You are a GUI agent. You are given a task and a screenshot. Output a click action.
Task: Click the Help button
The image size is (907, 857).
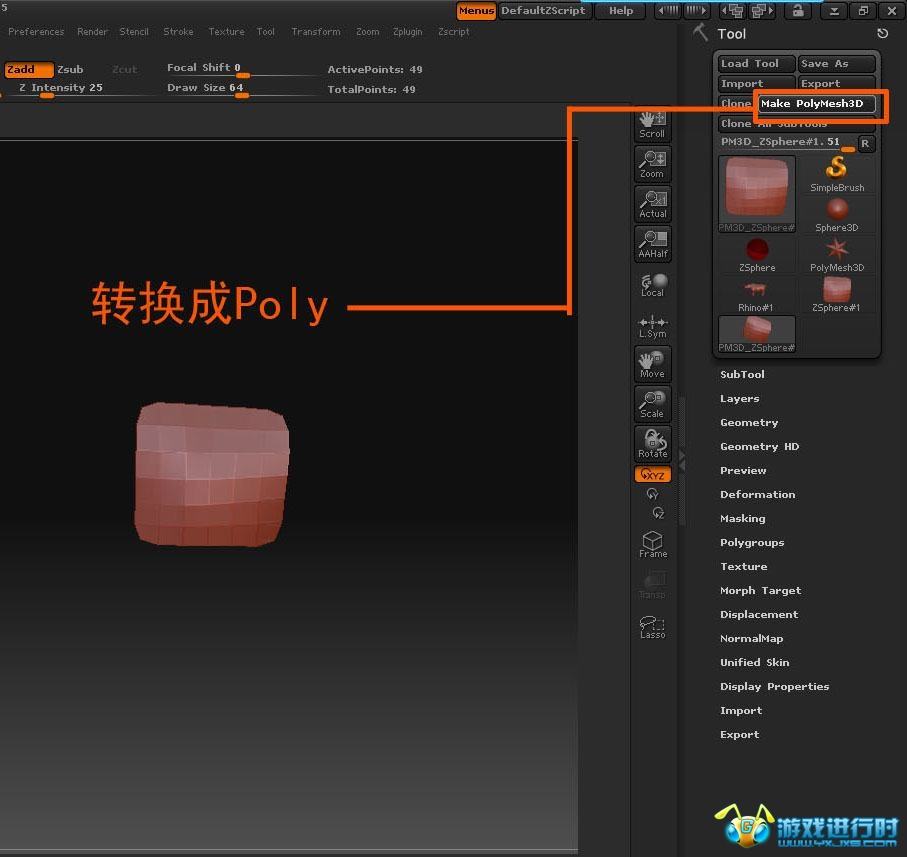coord(621,10)
